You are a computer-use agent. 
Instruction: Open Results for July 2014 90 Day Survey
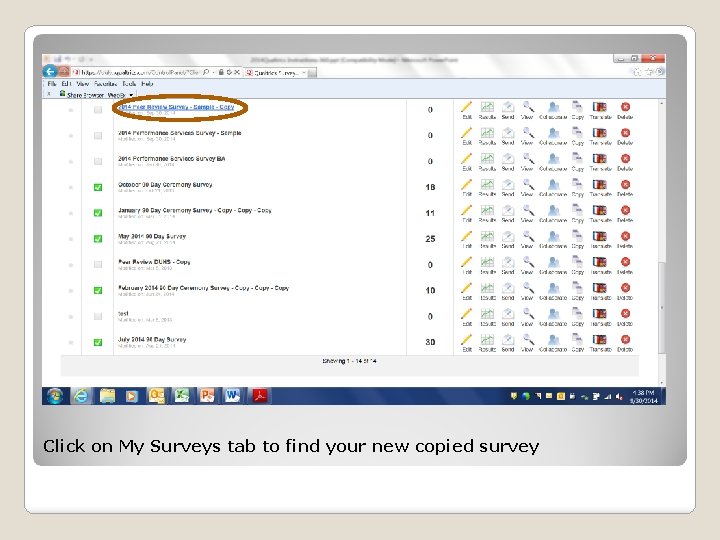pos(487,343)
